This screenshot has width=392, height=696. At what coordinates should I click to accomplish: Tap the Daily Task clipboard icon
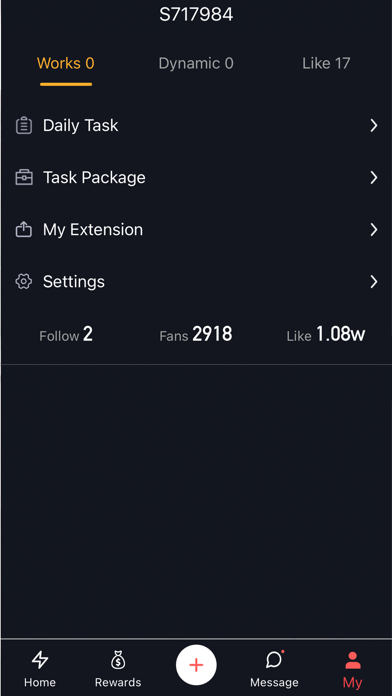24,126
